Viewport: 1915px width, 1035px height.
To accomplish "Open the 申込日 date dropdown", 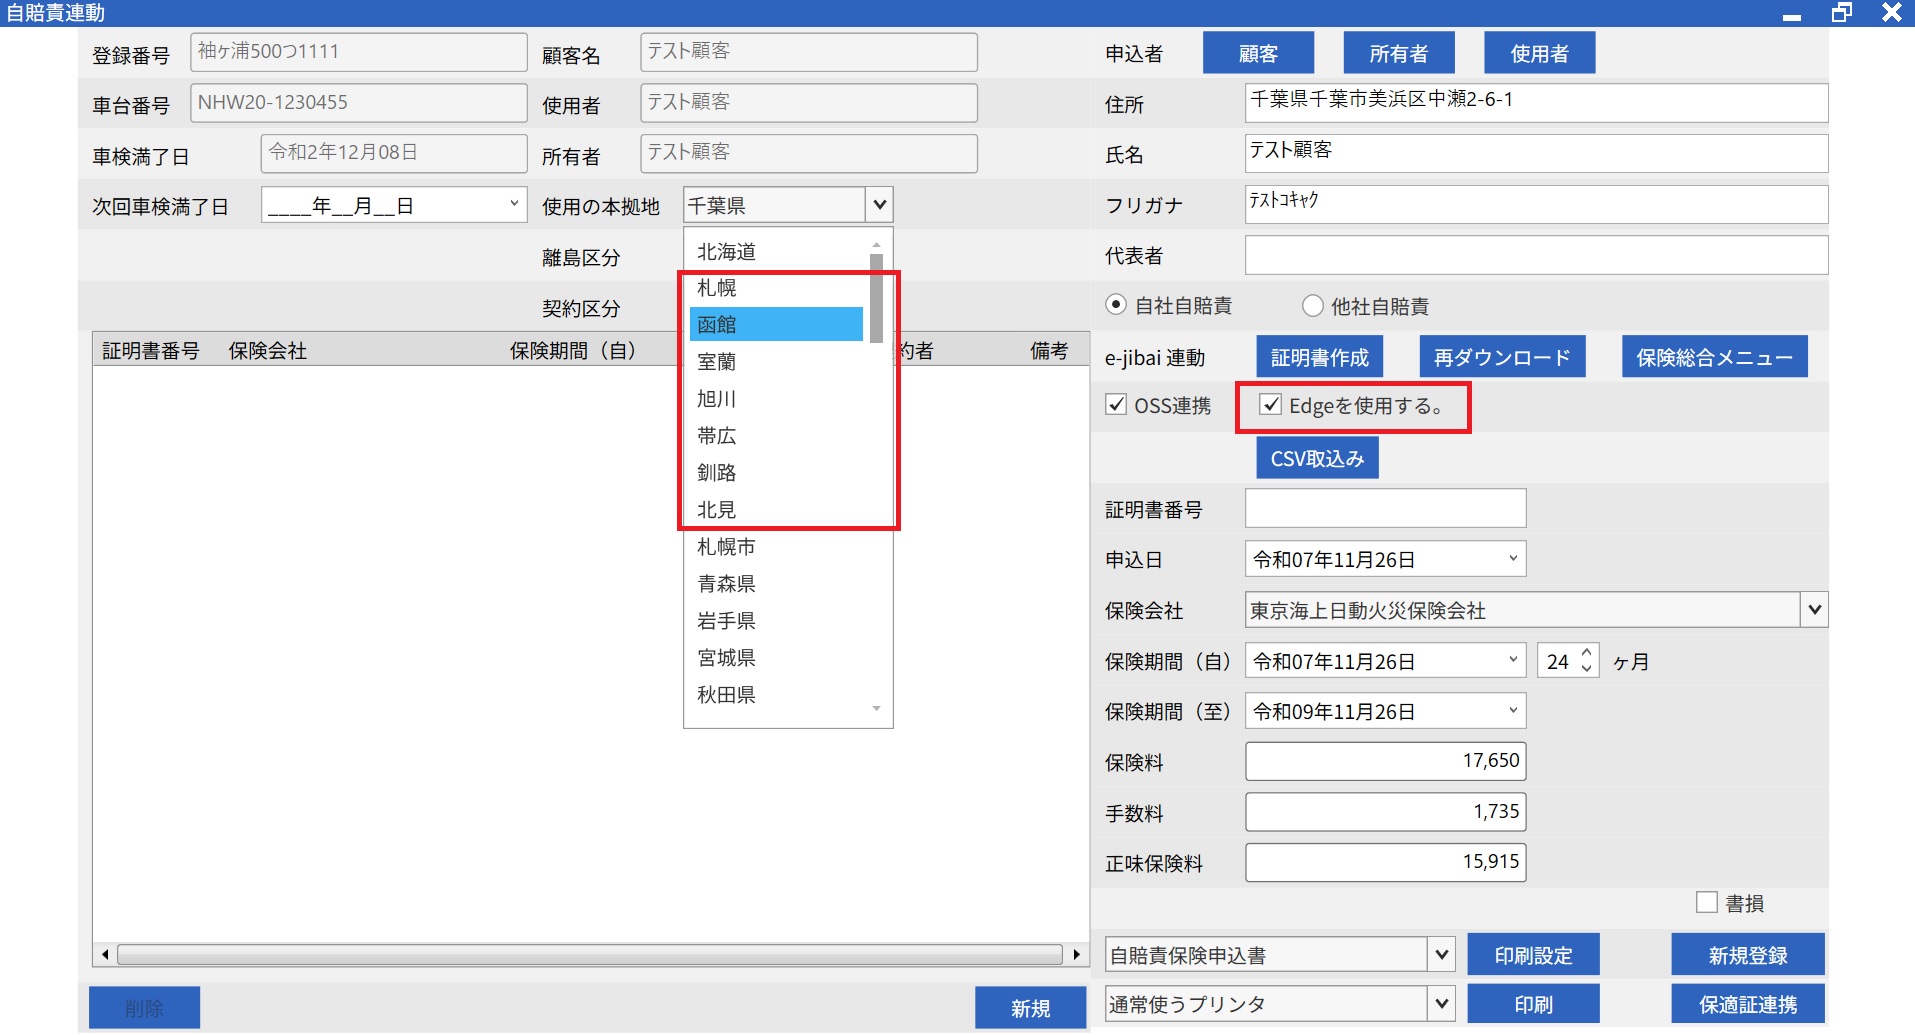I will 1512,559.
